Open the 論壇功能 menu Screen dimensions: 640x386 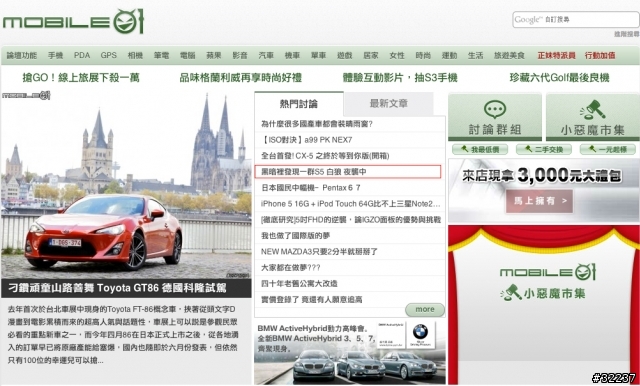[x=22, y=55]
